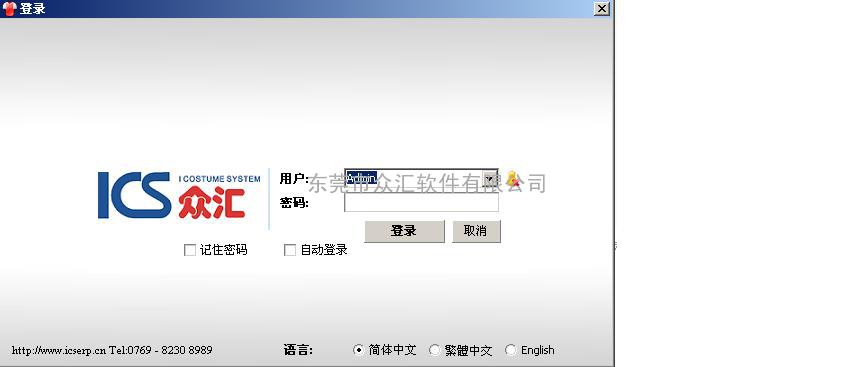Click the http://www.icserp.cn website text
This screenshot has width=853, height=367.
(x=59, y=351)
